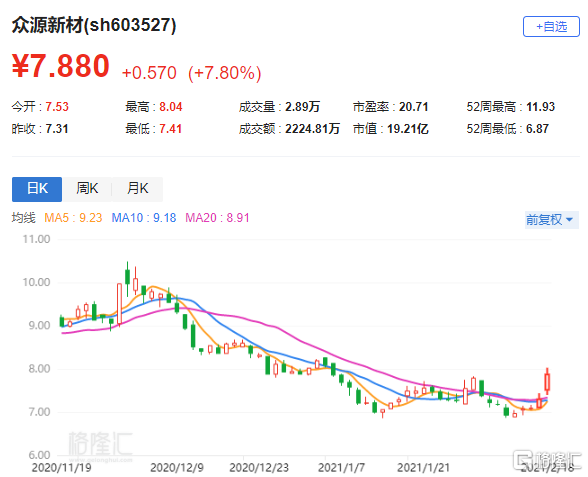
Task: Select the MA20 moving average label
Action: pyautogui.click(x=217, y=218)
